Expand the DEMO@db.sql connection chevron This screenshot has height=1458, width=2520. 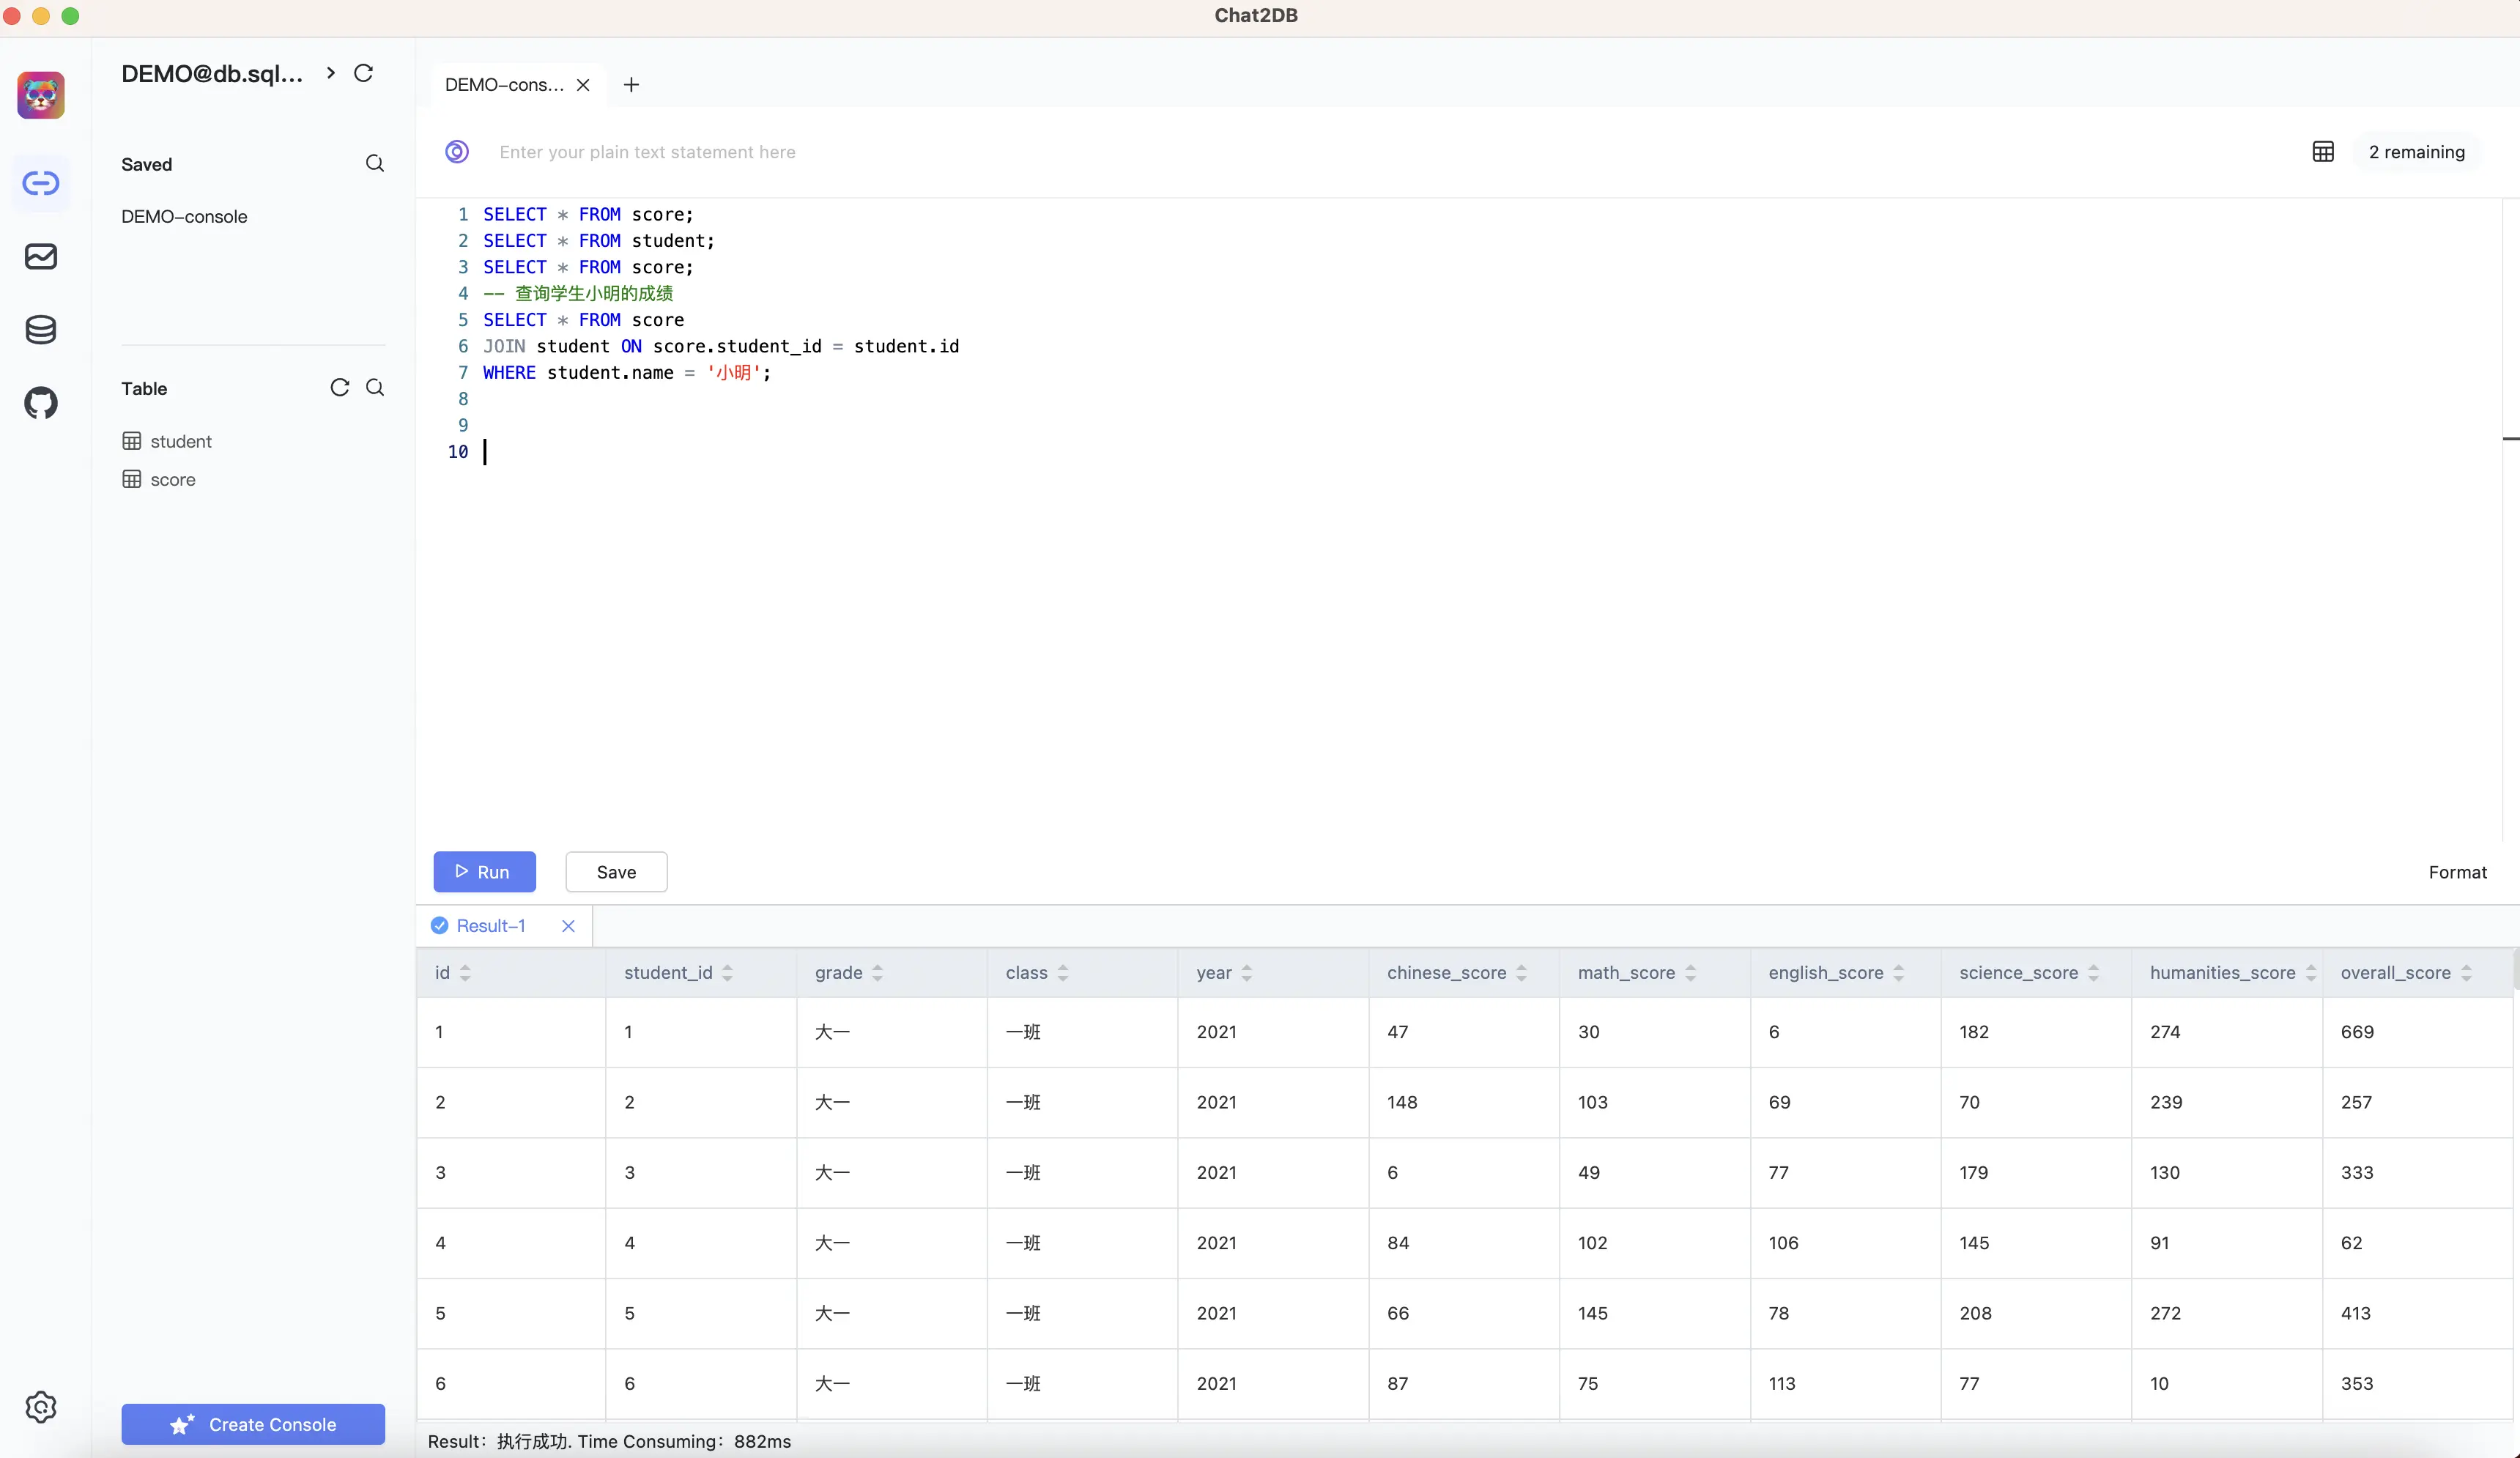tap(331, 73)
